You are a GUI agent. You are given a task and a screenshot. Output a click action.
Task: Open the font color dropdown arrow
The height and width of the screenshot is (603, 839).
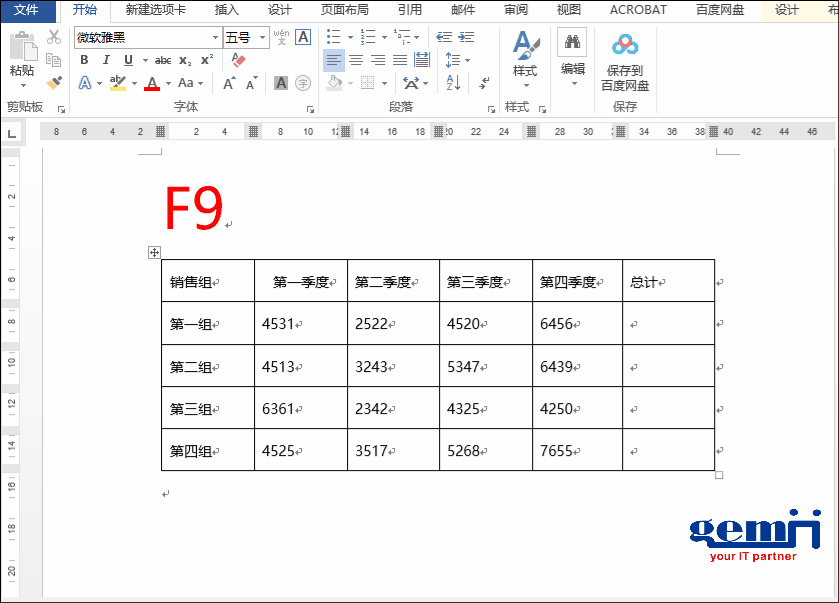click(x=167, y=82)
